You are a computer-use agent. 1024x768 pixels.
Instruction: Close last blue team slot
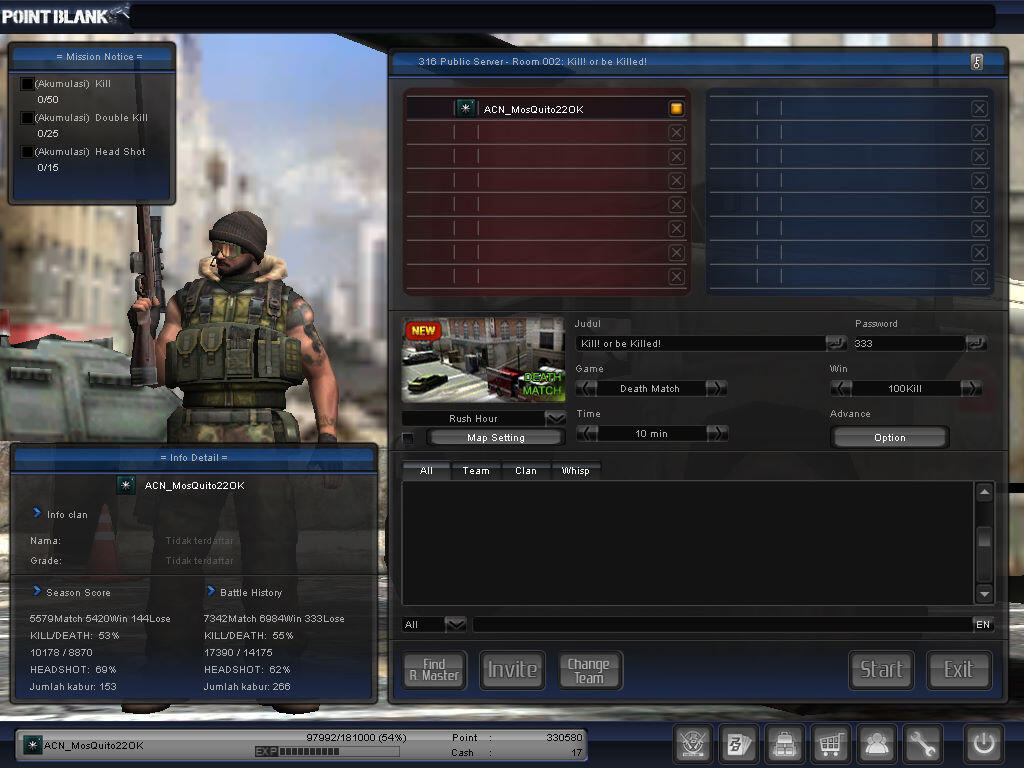(979, 277)
